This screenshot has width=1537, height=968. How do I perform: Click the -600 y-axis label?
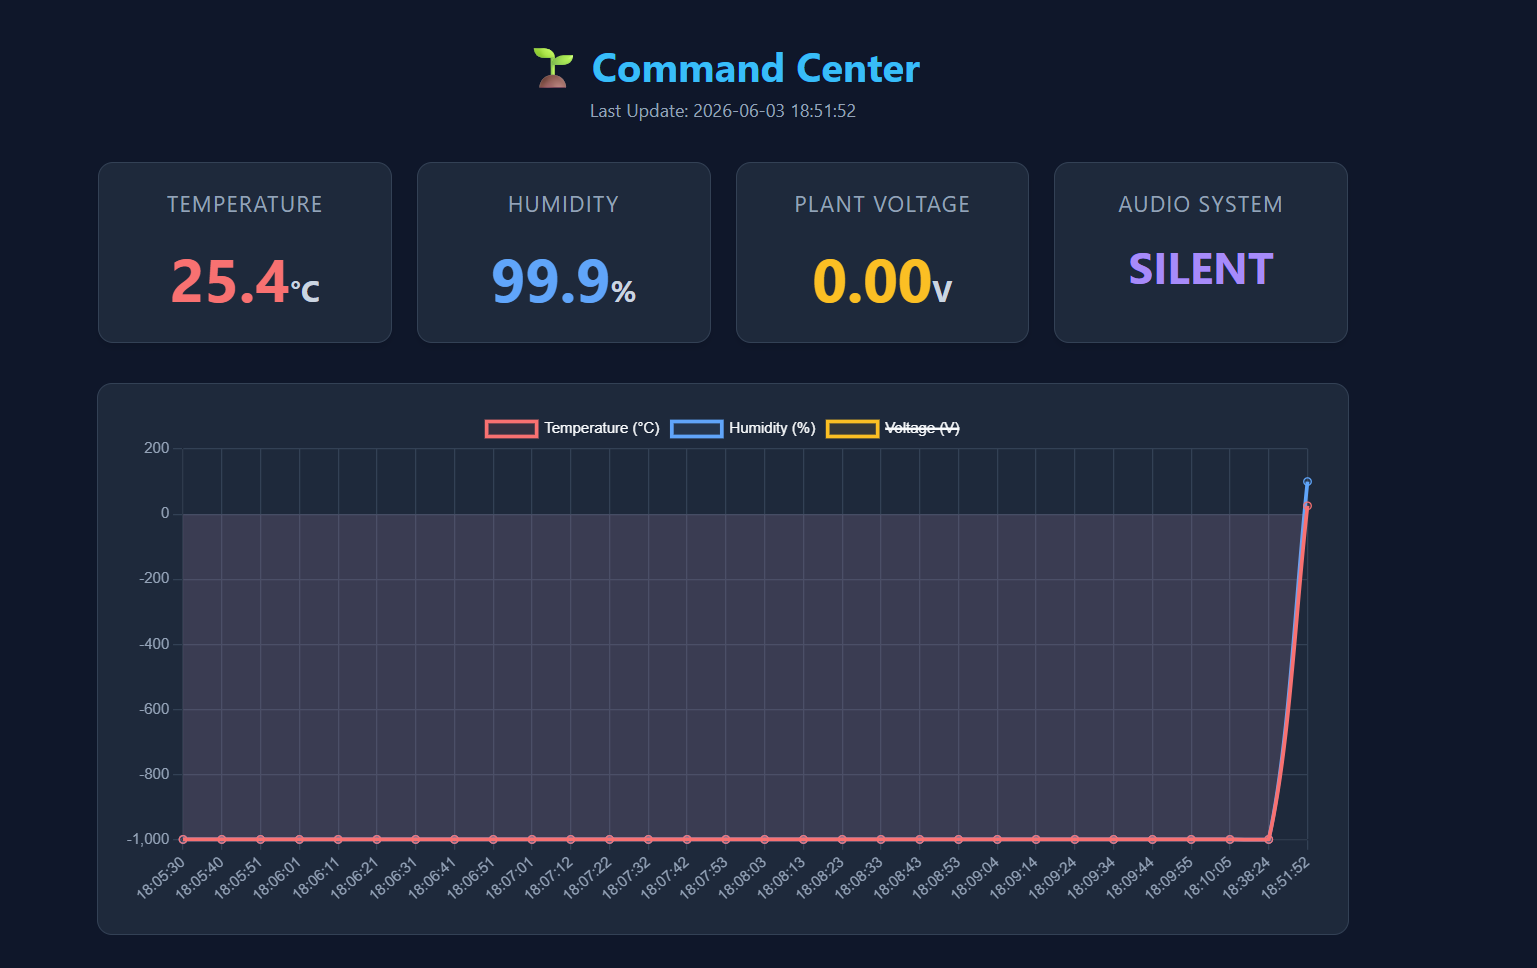click(155, 709)
